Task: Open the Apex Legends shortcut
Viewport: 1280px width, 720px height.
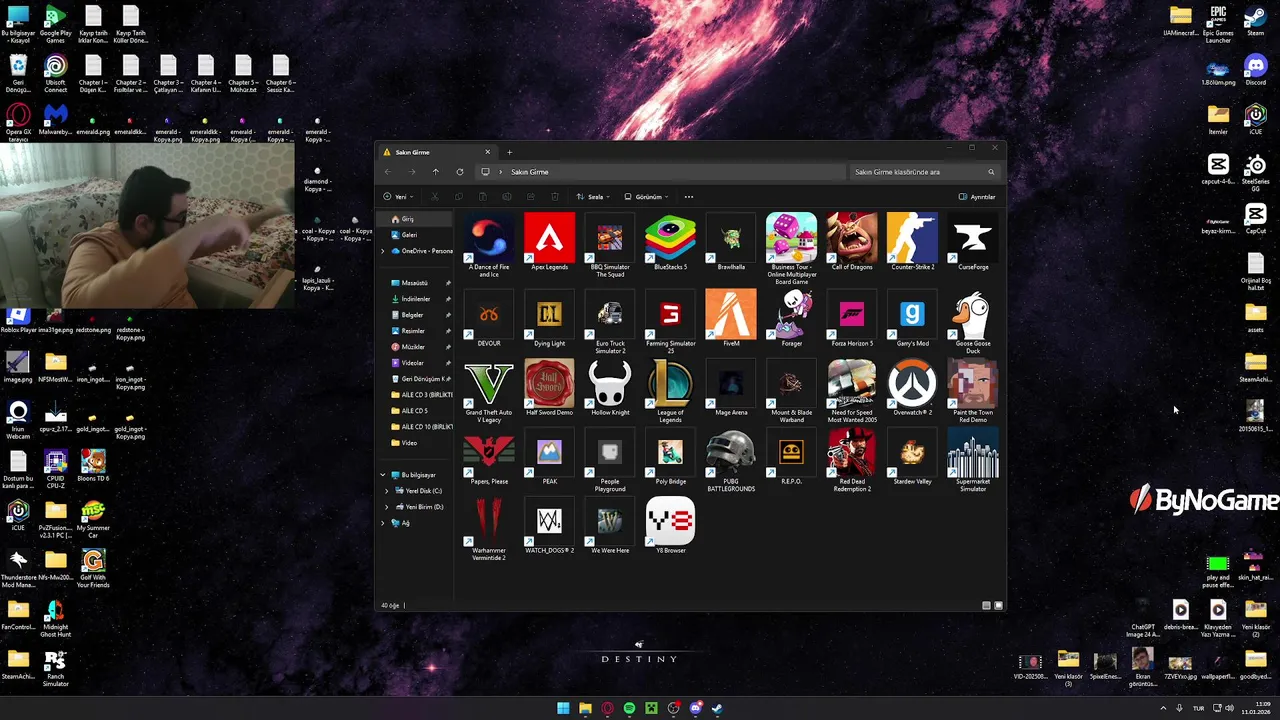Action: tap(549, 241)
